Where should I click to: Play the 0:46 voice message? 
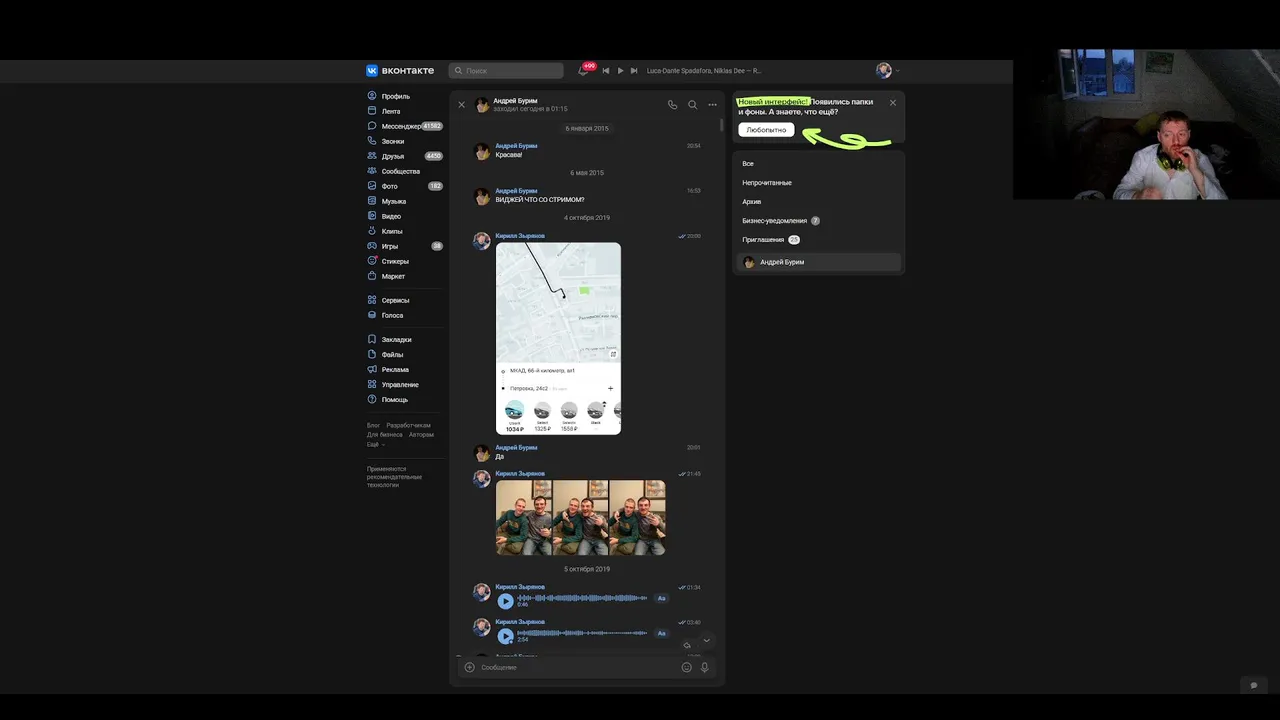[506, 601]
